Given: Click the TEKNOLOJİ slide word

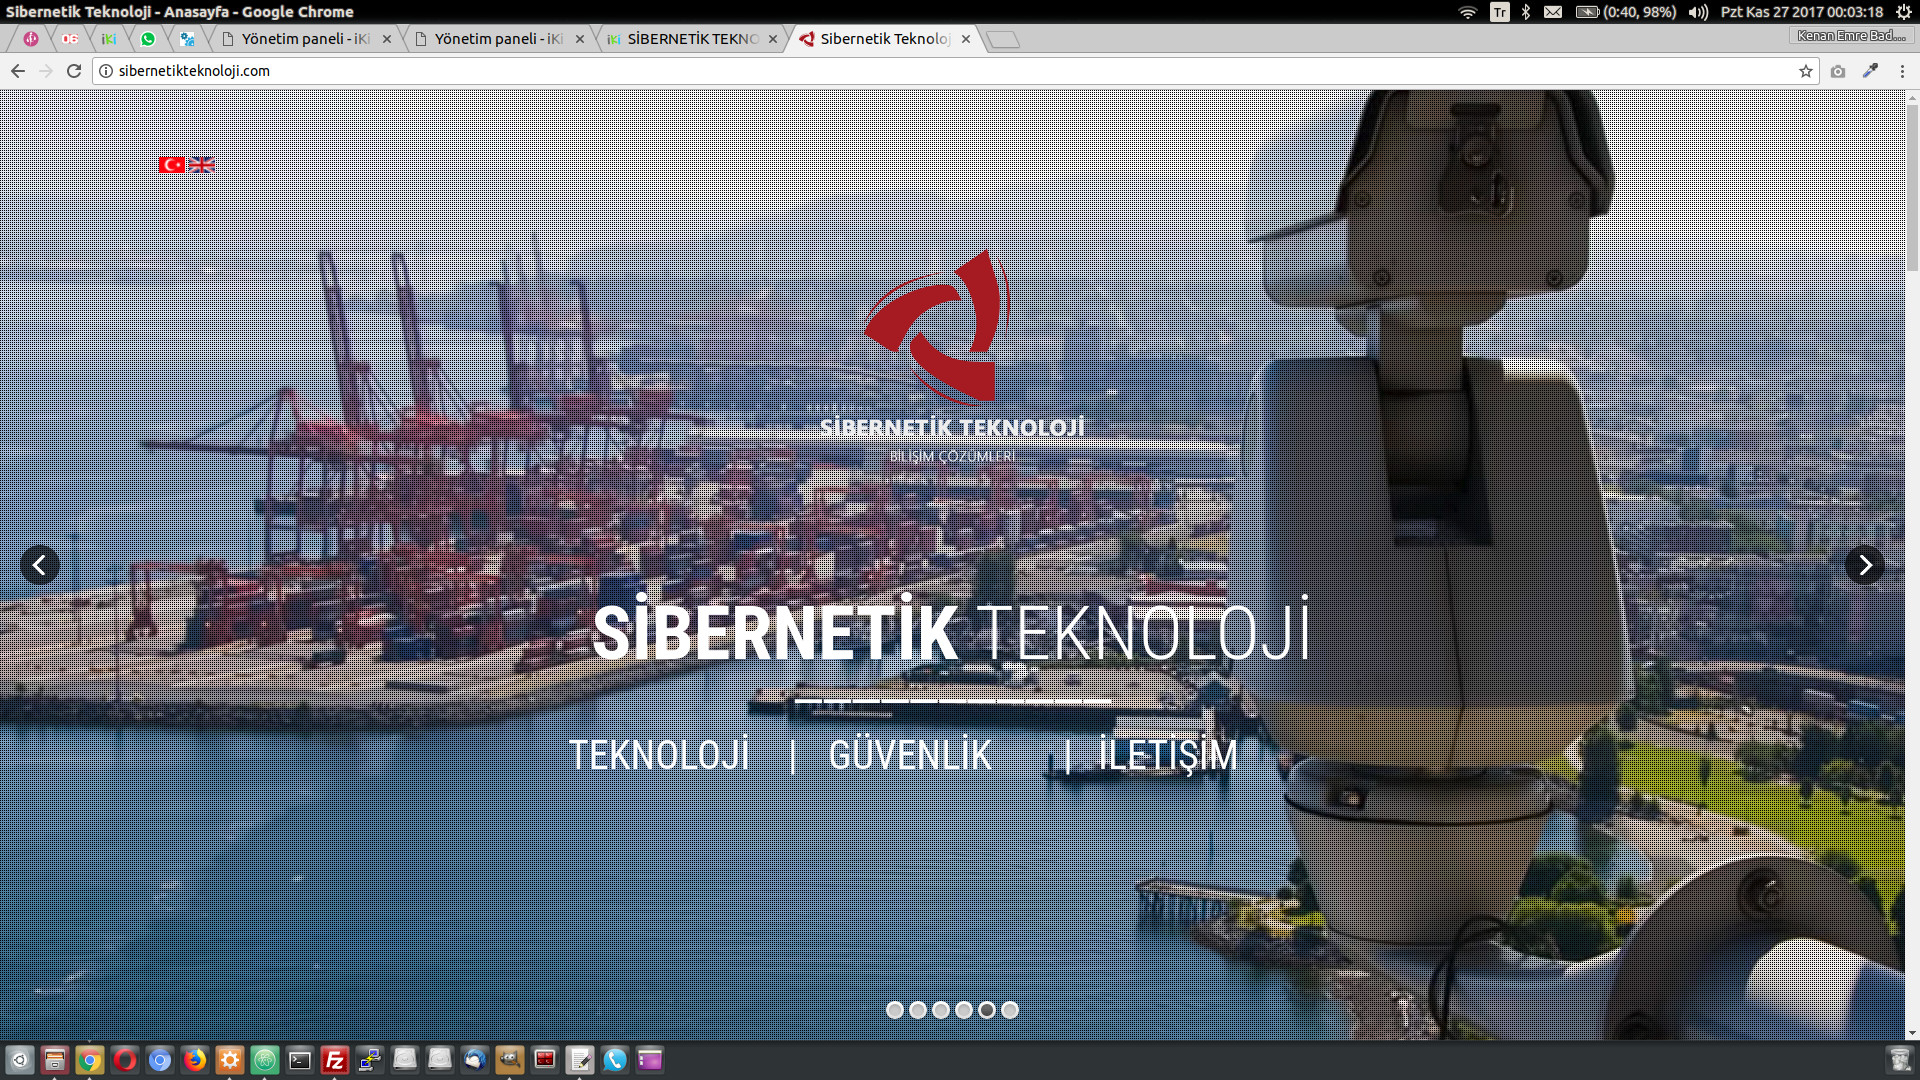Looking at the screenshot, I should (659, 755).
